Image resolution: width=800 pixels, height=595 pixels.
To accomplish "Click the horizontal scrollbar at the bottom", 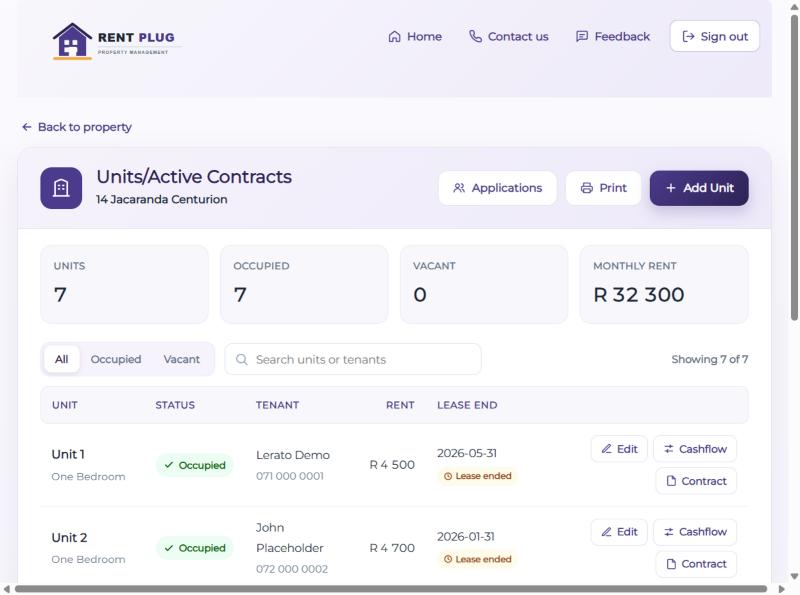I will pyautogui.click(x=391, y=589).
